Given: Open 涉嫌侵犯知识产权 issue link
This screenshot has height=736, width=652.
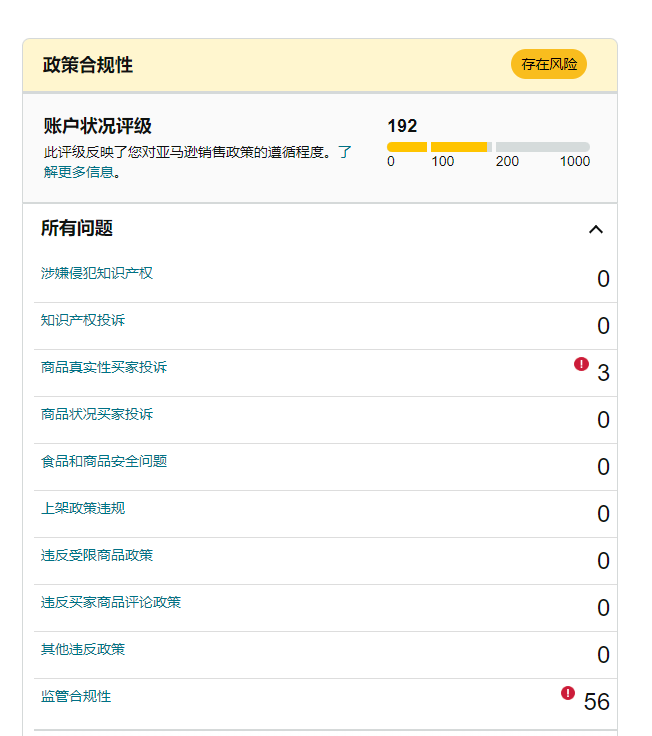Looking at the screenshot, I should click(x=97, y=273).
